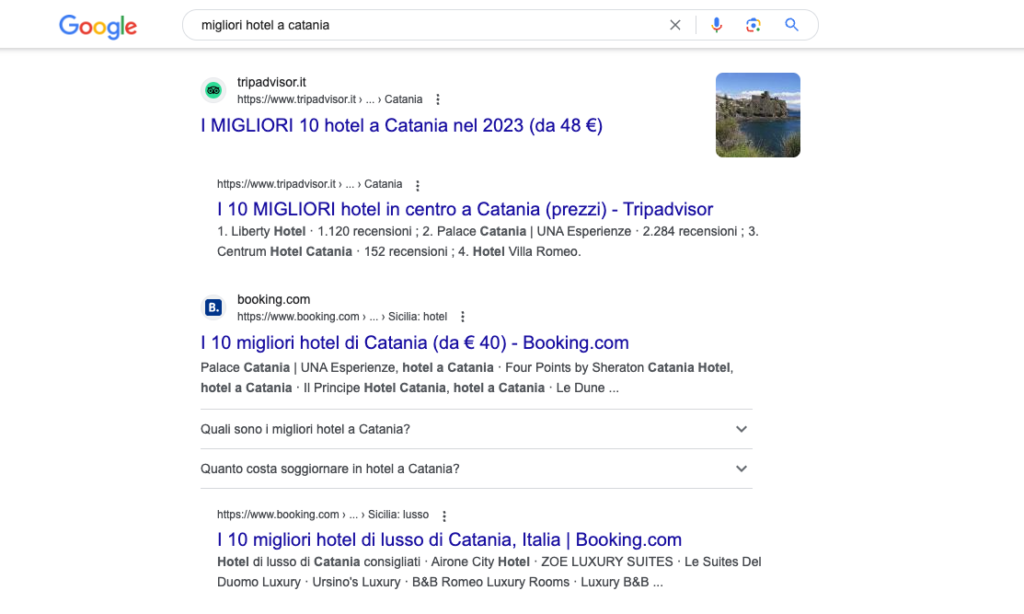Open Google Lens image search
The height and width of the screenshot is (614, 1024).
(753, 25)
